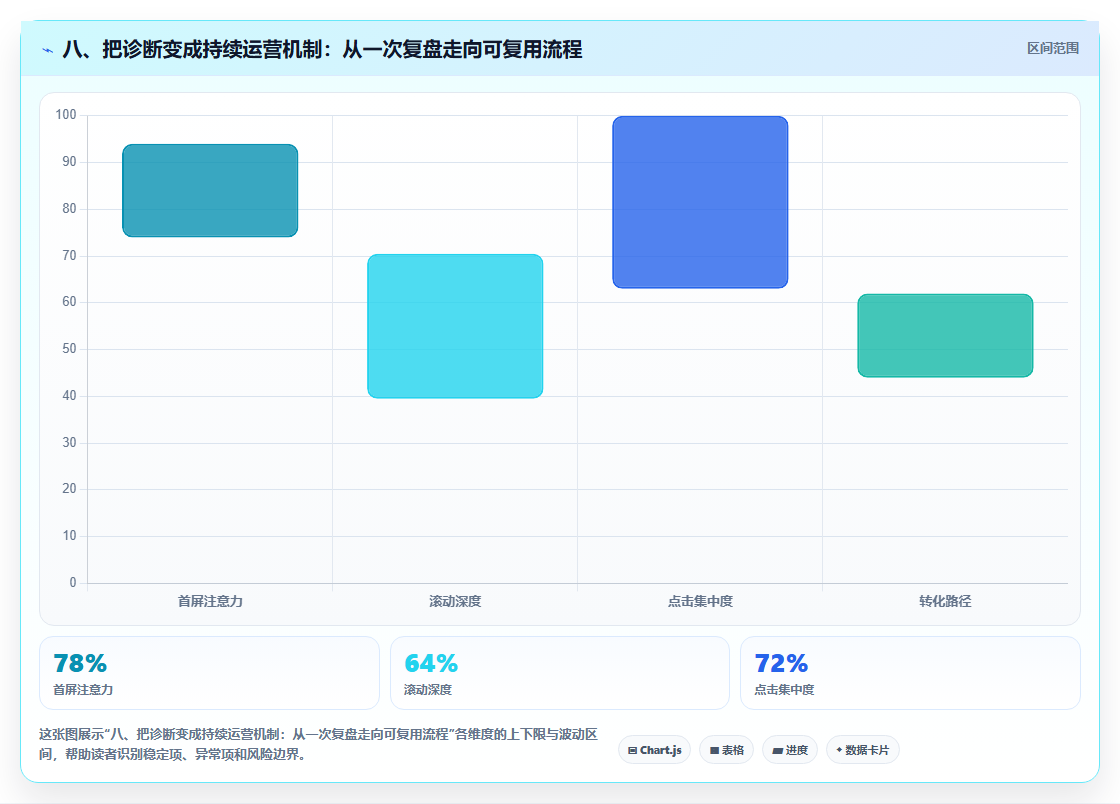1120x804 pixels.
Task: Click the 数据卡片 tag chip
Action: click(x=863, y=750)
